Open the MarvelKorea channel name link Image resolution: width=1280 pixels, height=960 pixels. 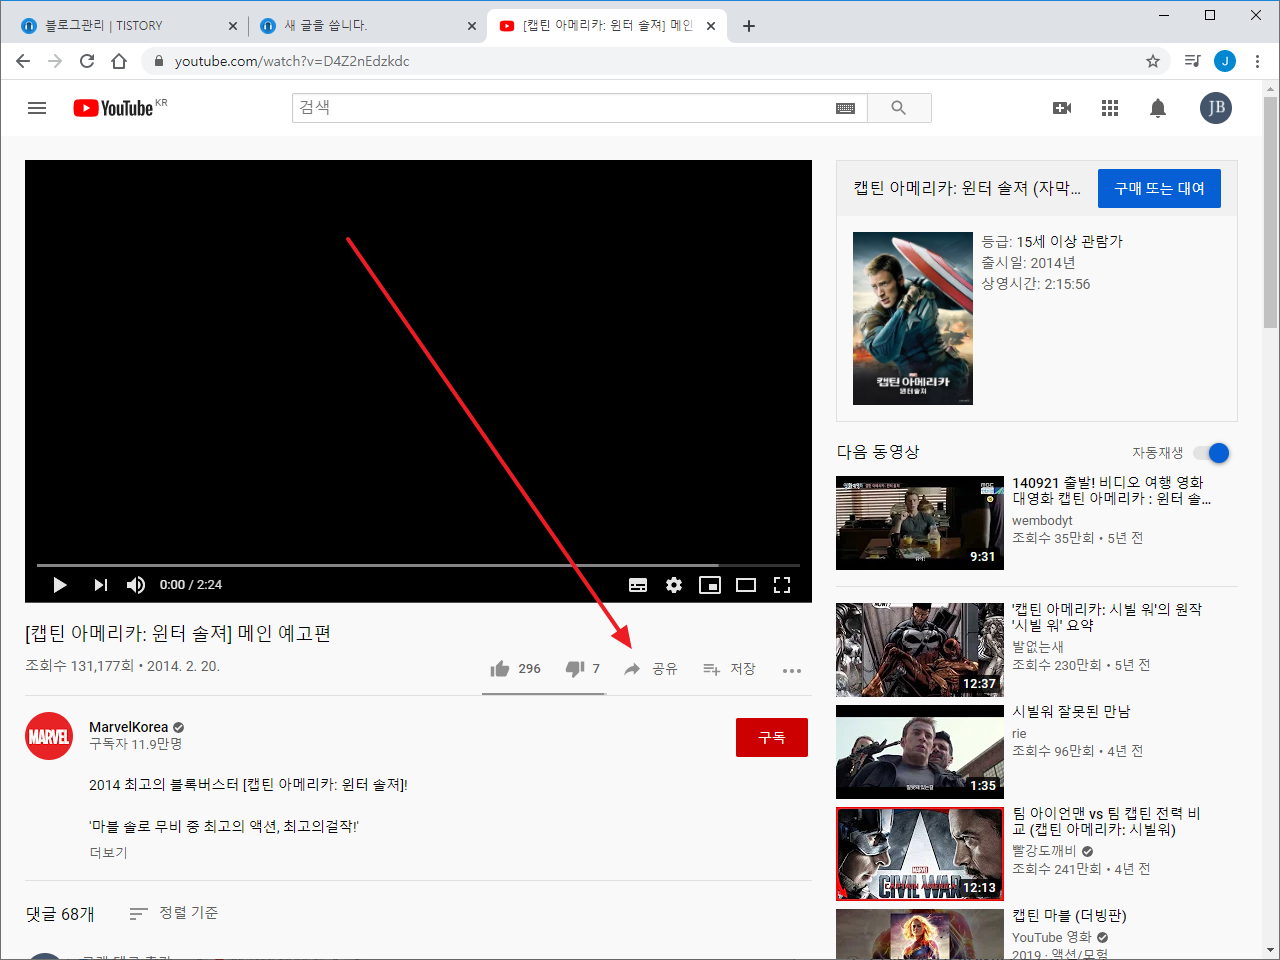(129, 727)
